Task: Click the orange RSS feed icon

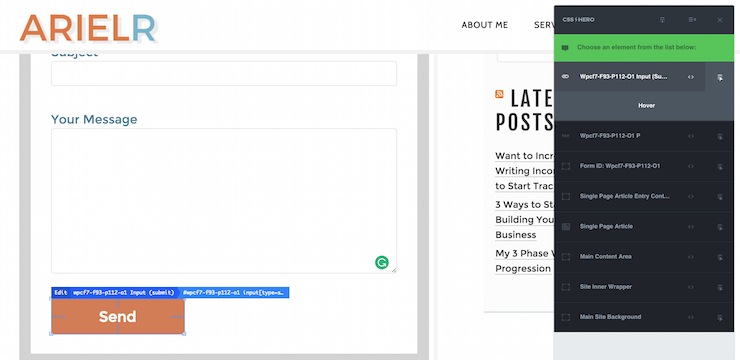Action: pos(499,94)
